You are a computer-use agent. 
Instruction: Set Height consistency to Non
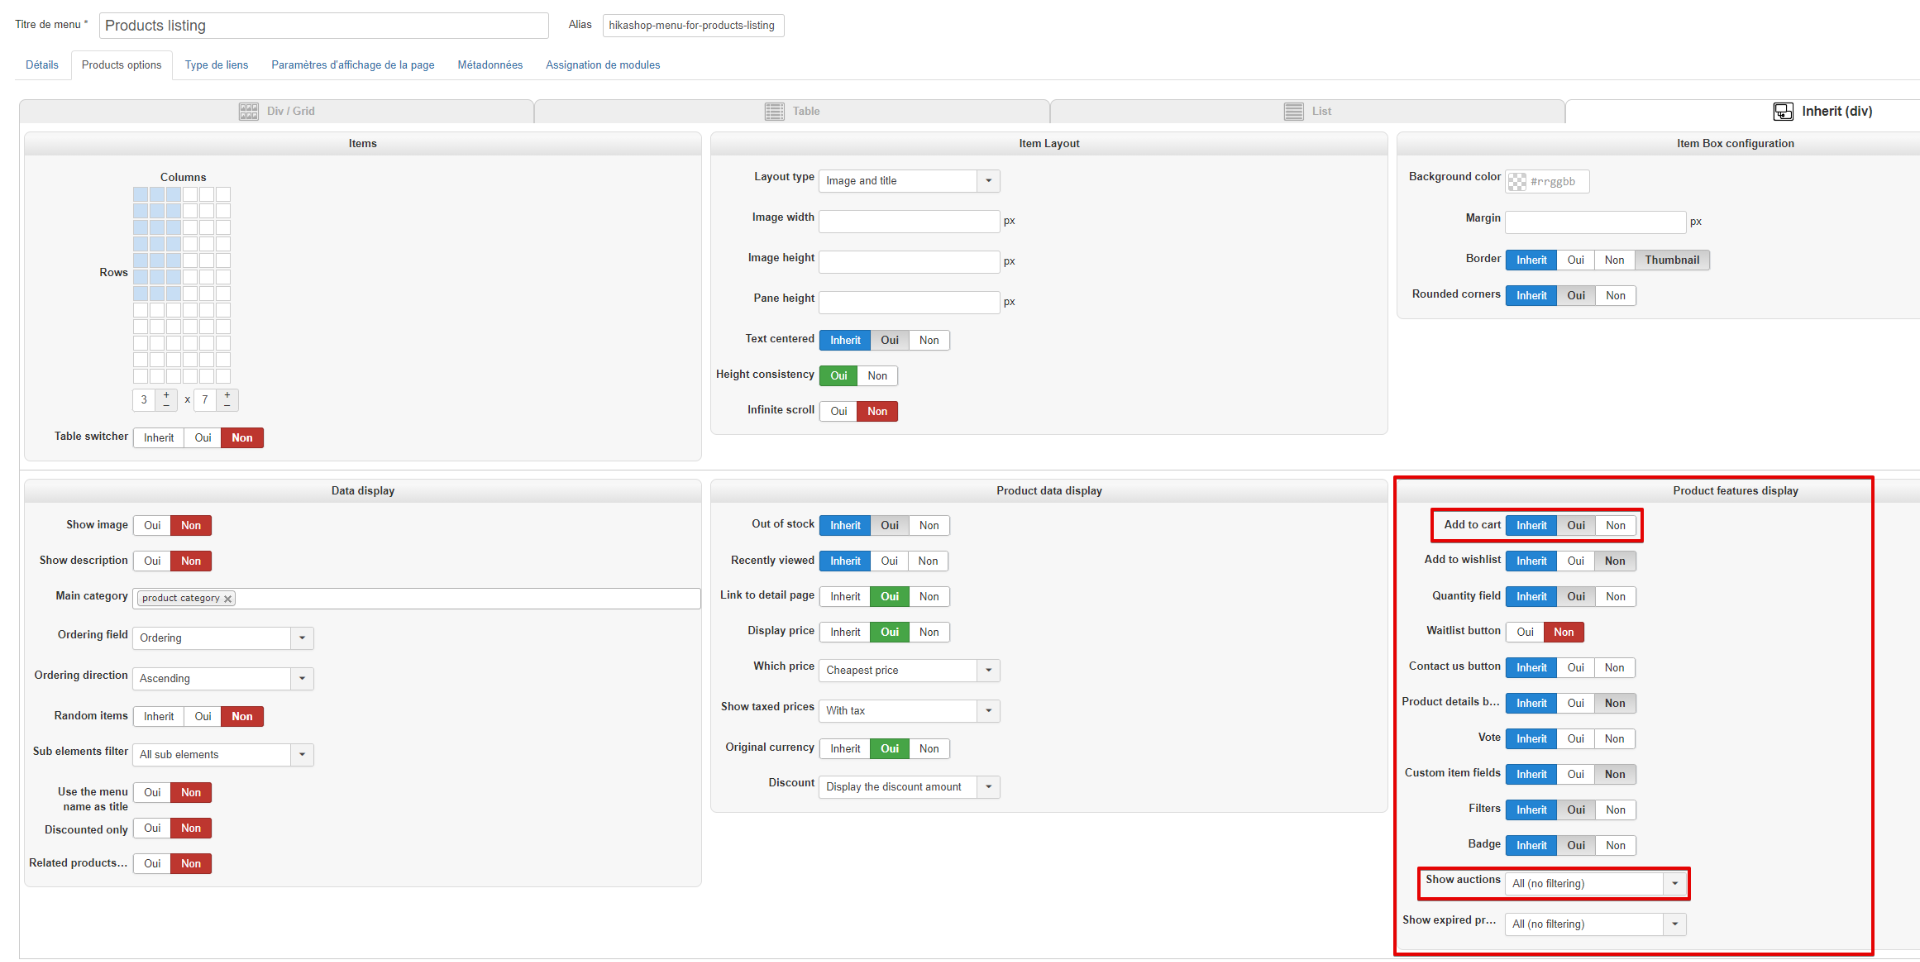point(877,376)
